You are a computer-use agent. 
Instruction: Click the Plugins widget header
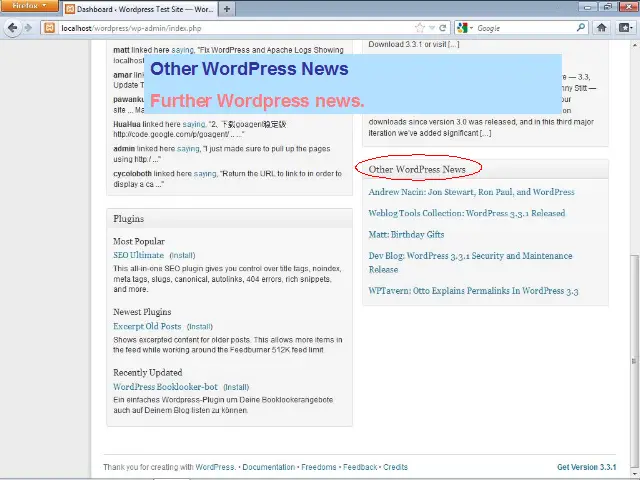(229, 219)
